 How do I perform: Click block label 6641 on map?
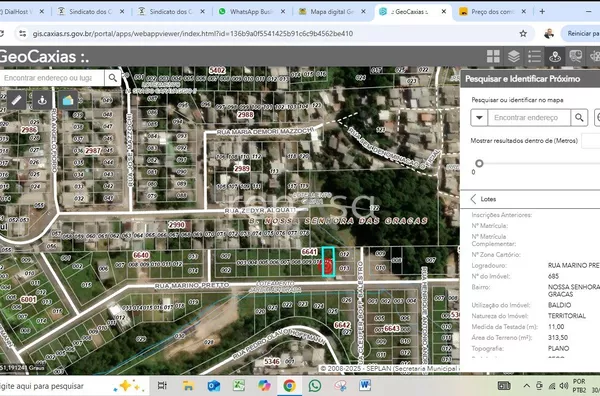[309, 251]
